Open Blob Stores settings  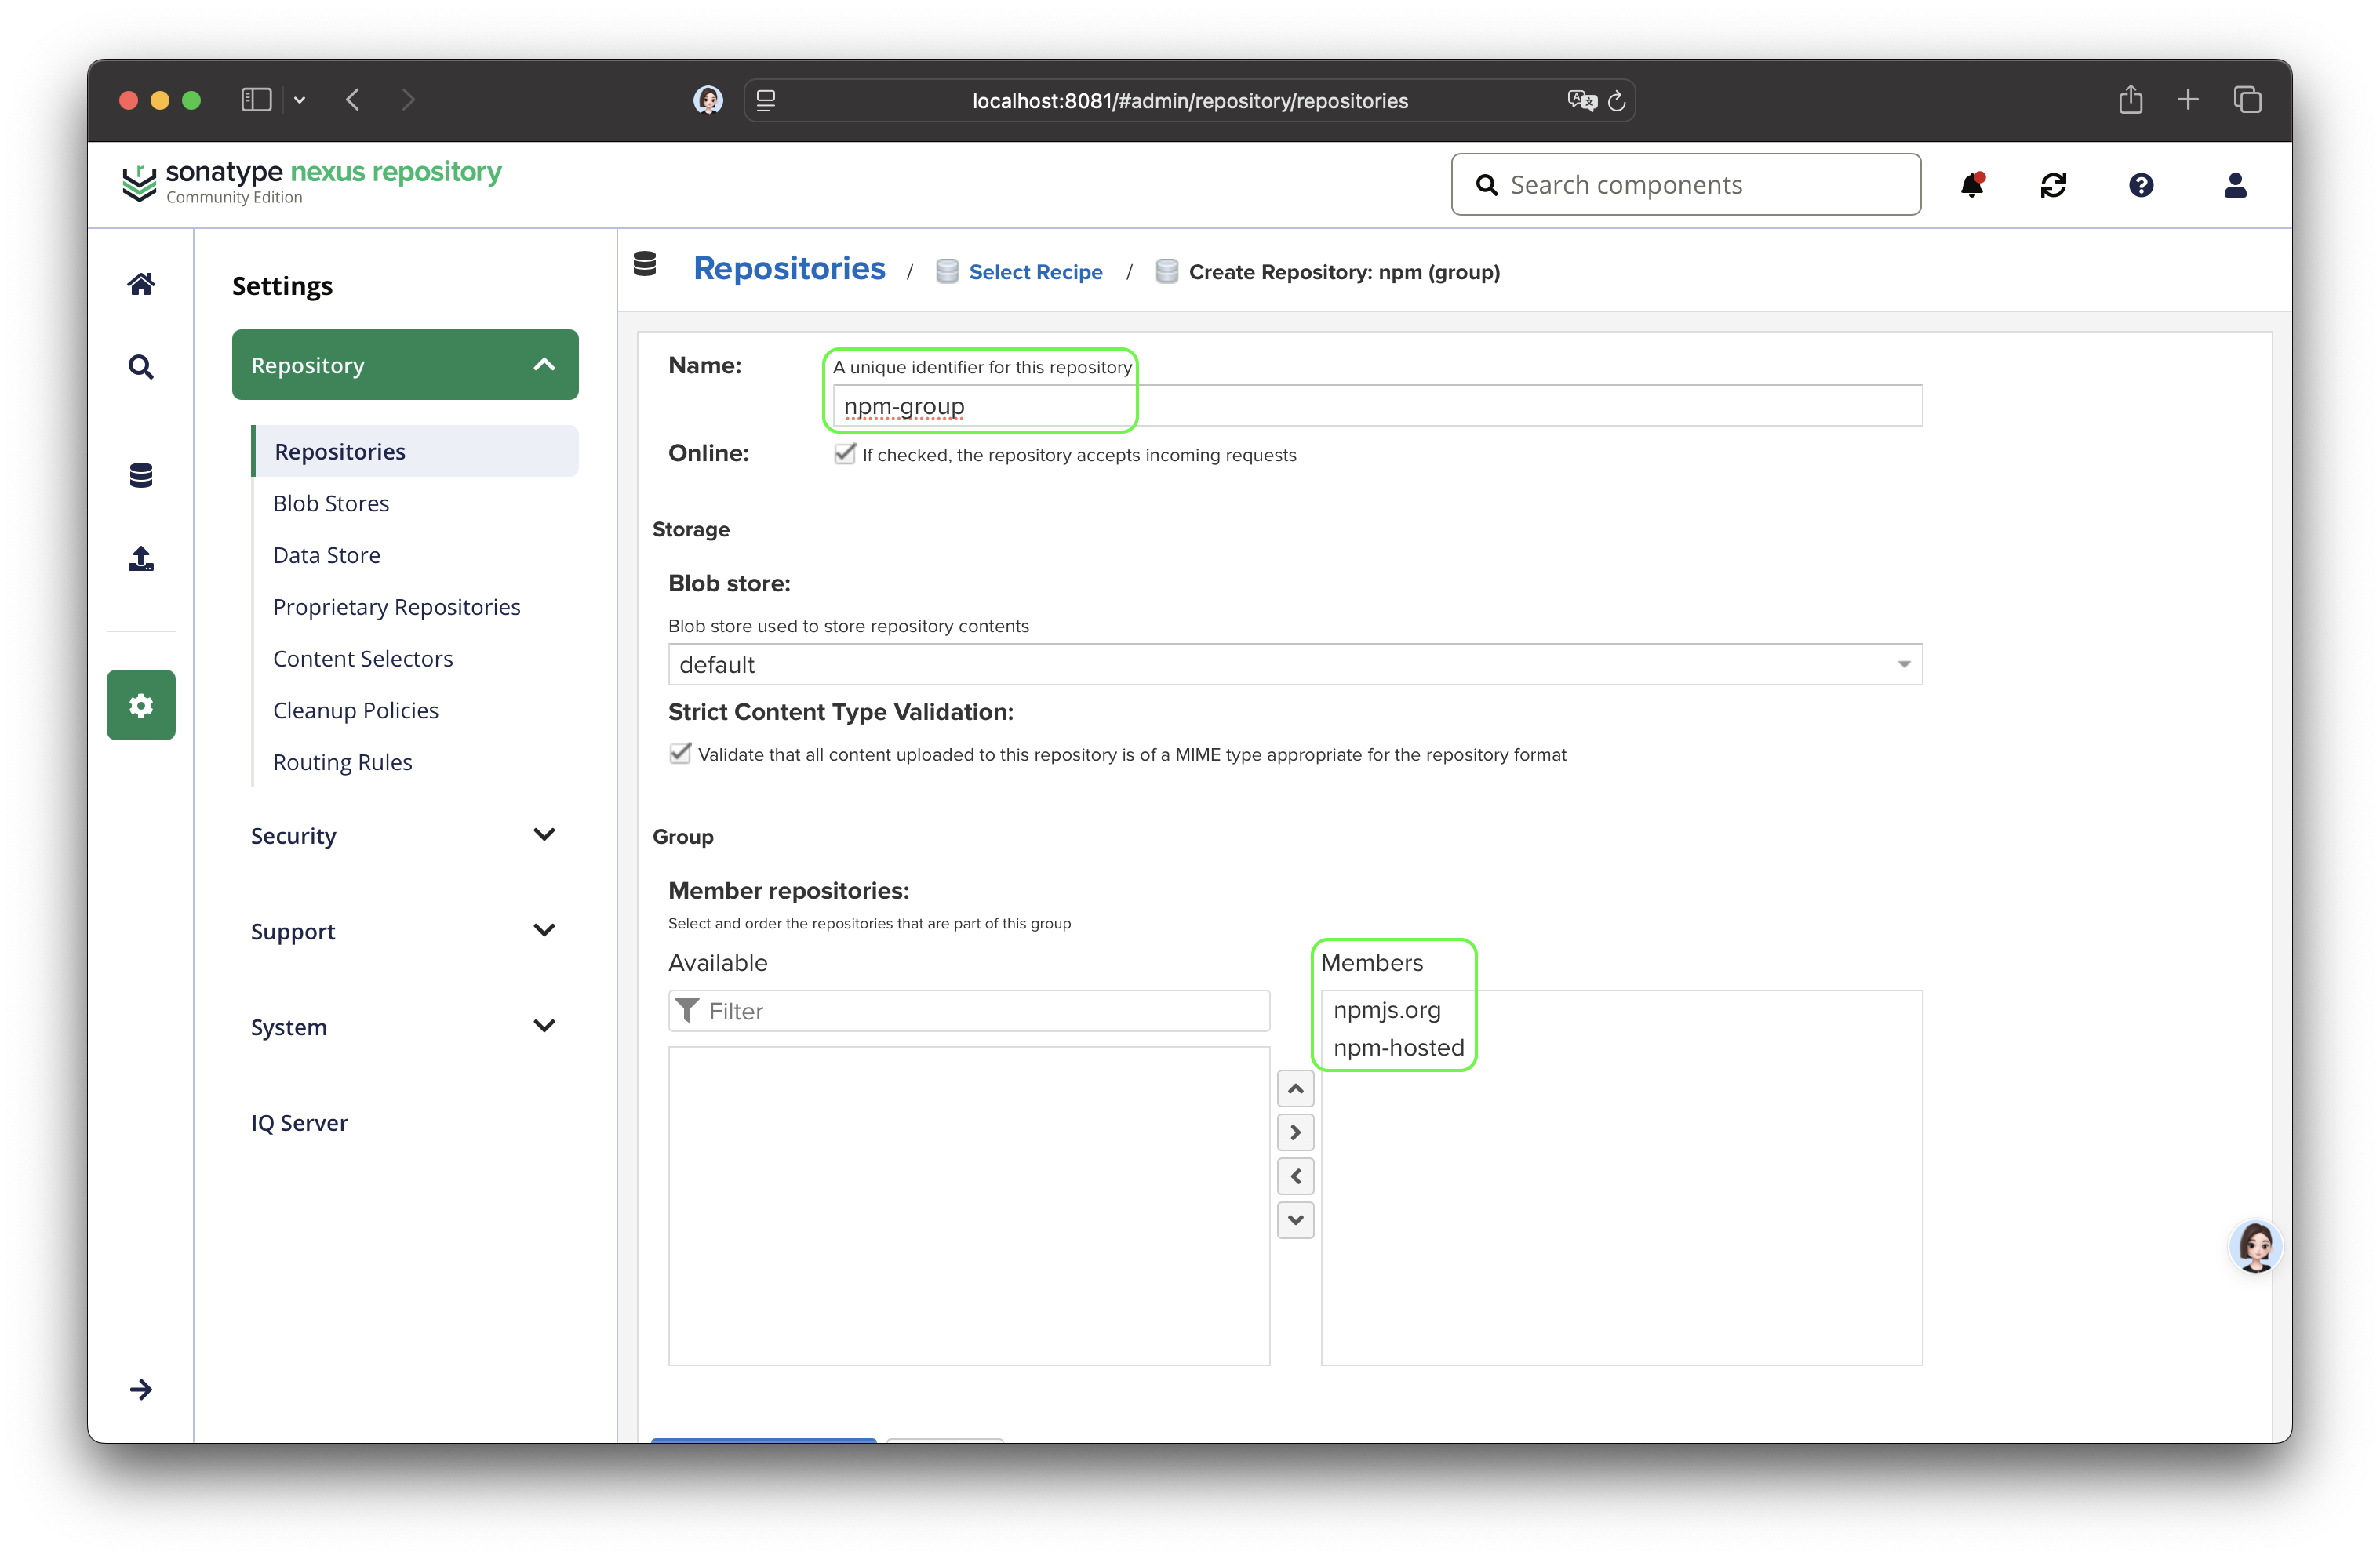click(331, 503)
